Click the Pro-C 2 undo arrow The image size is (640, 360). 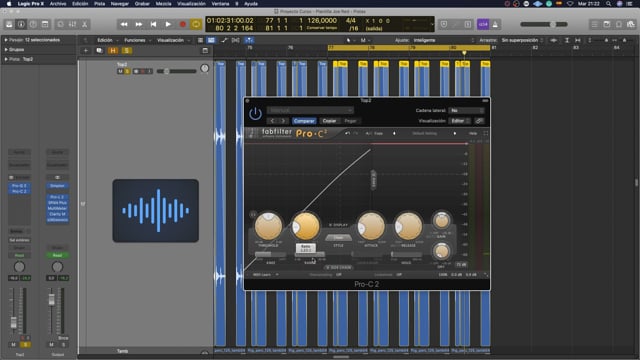click(x=347, y=133)
